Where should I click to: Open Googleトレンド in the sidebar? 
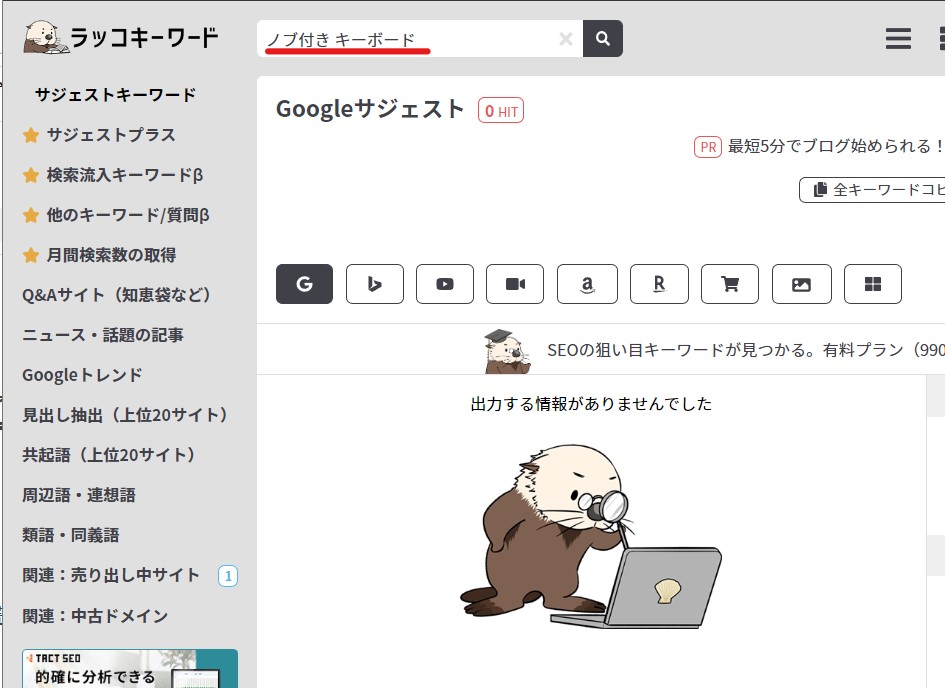[x=83, y=375]
